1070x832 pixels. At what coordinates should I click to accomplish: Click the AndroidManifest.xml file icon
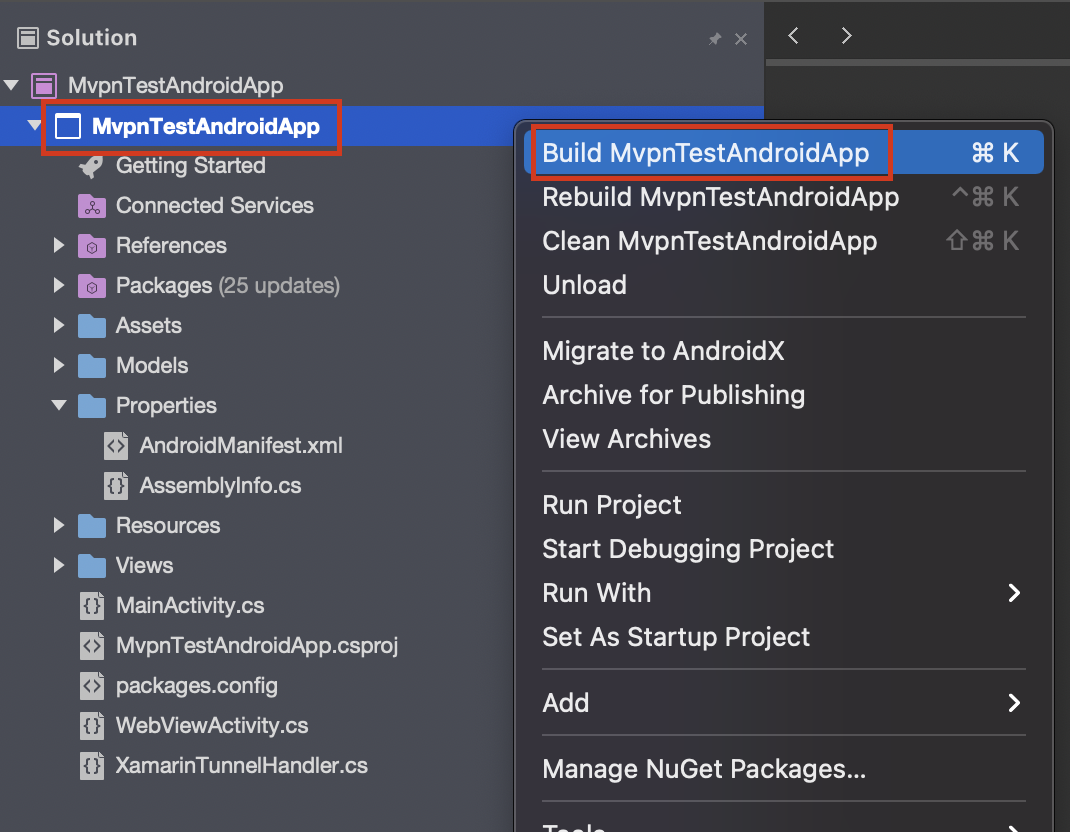coord(116,446)
